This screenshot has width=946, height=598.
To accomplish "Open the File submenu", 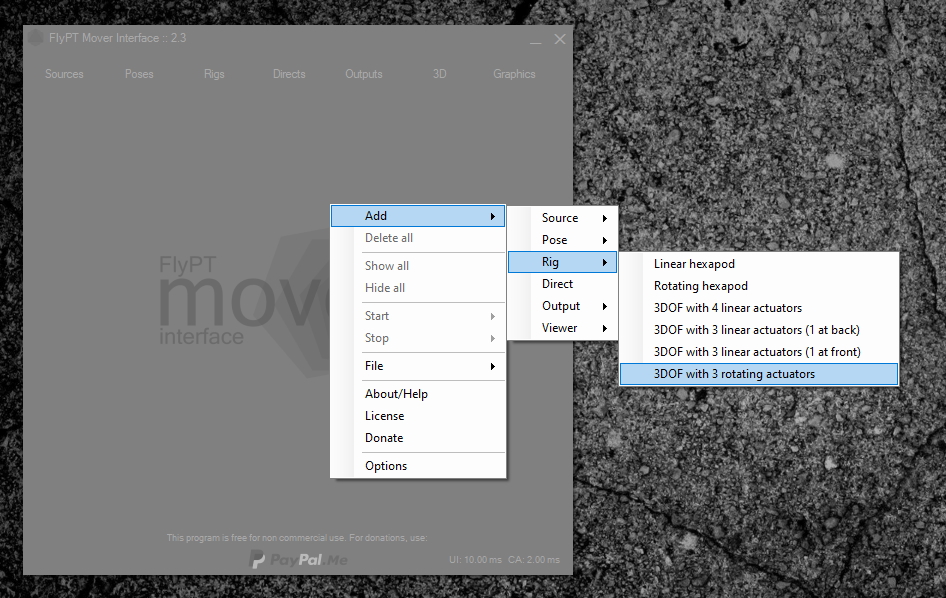I will 417,366.
